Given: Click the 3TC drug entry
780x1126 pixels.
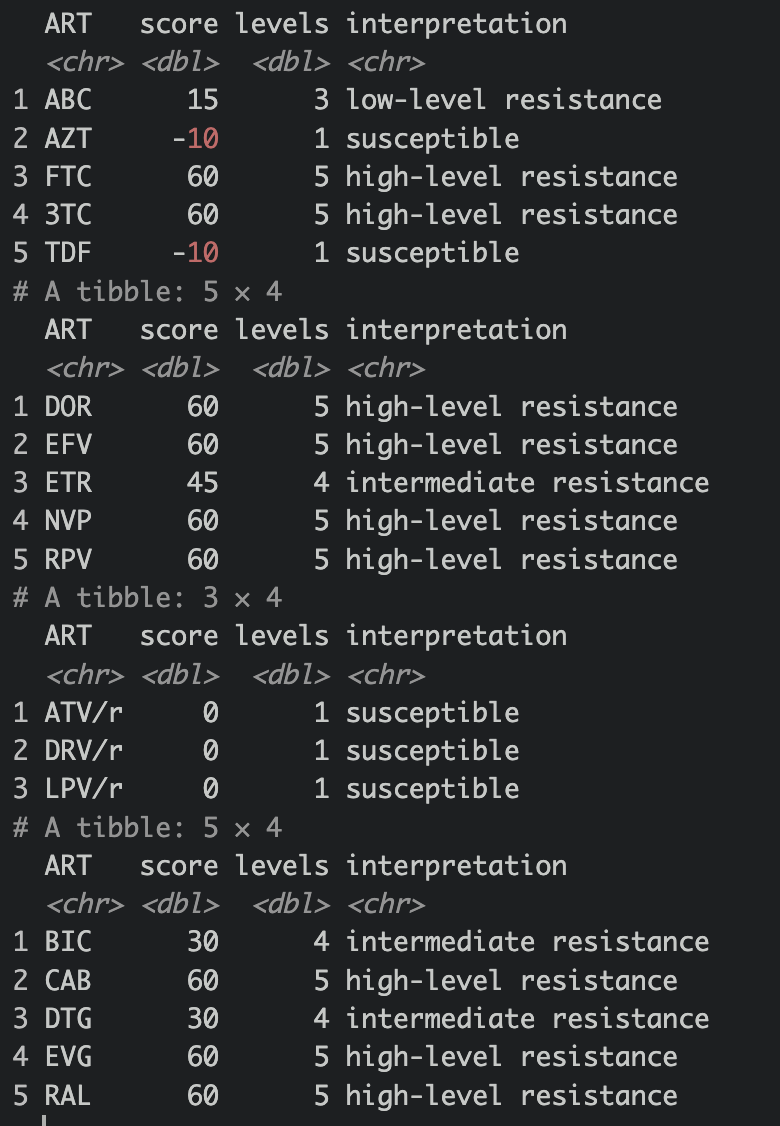Looking at the screenshot, I should coord(68,215).
